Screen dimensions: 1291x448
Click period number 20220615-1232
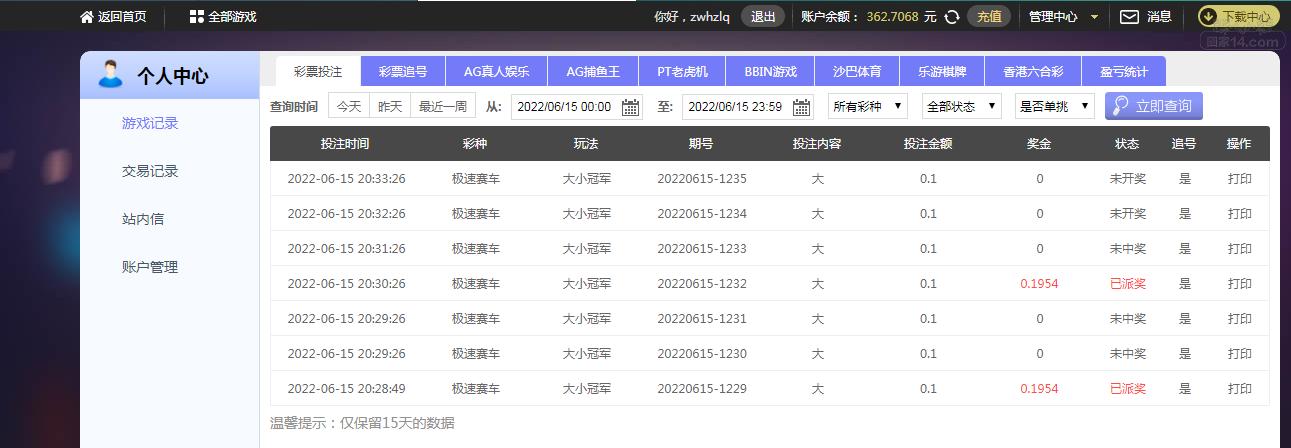click(x=702, y=284)
